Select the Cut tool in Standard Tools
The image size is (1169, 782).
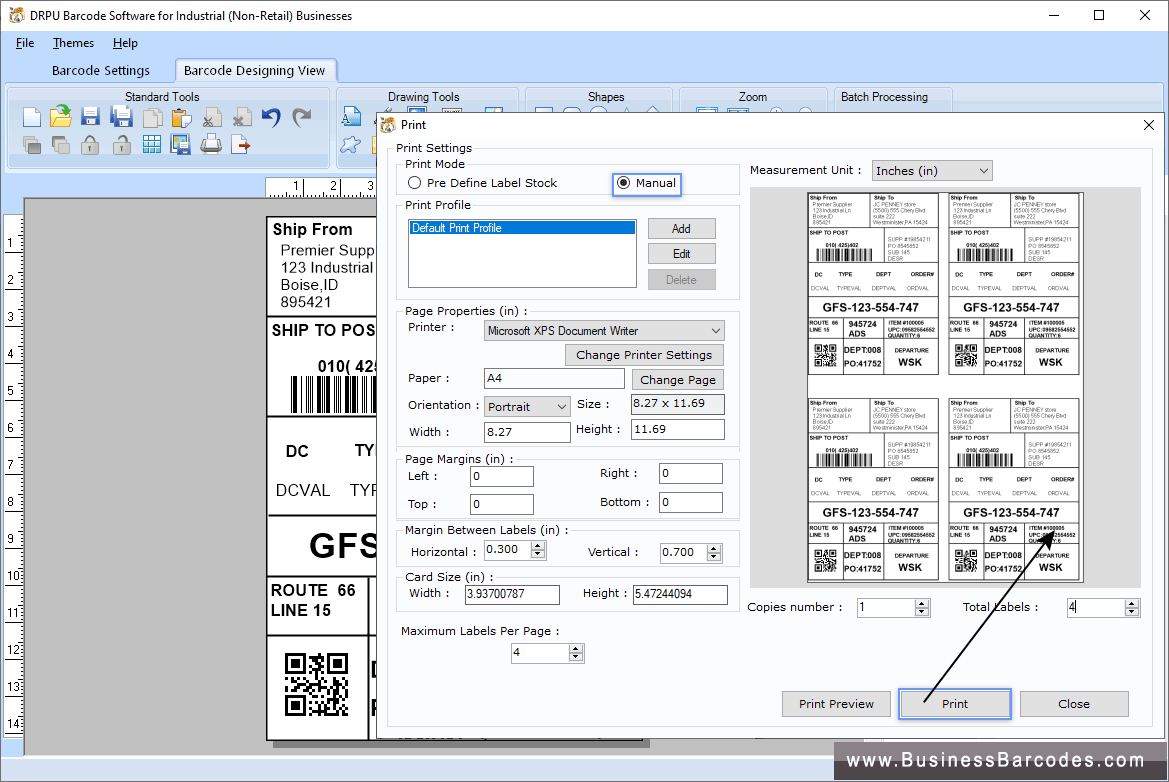212,117
